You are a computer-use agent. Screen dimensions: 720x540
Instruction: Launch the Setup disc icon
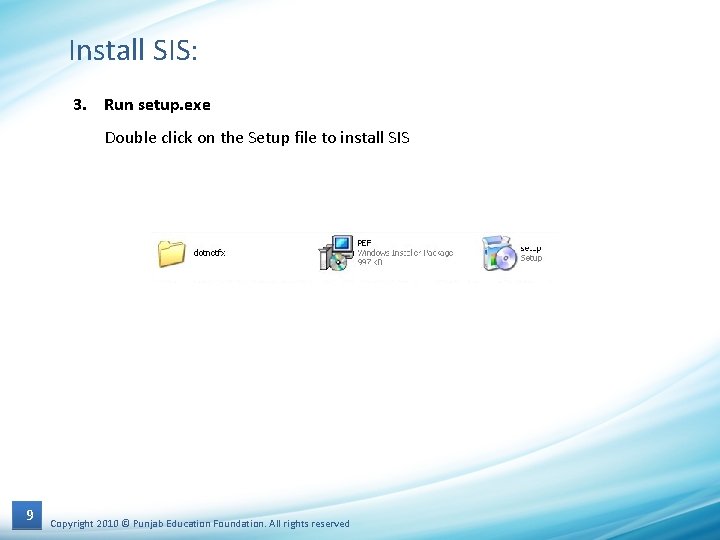[x=500, y=253]
